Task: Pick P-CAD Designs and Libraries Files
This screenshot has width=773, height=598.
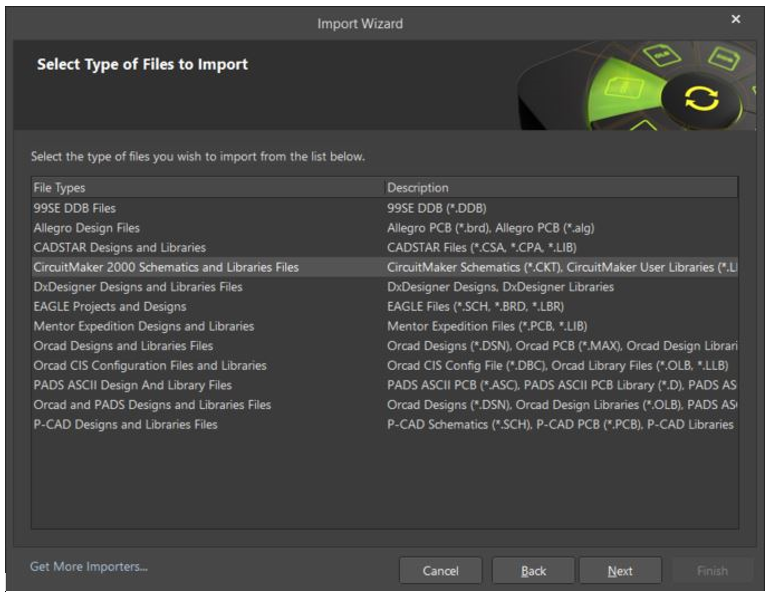Action: tap(125, 424)
